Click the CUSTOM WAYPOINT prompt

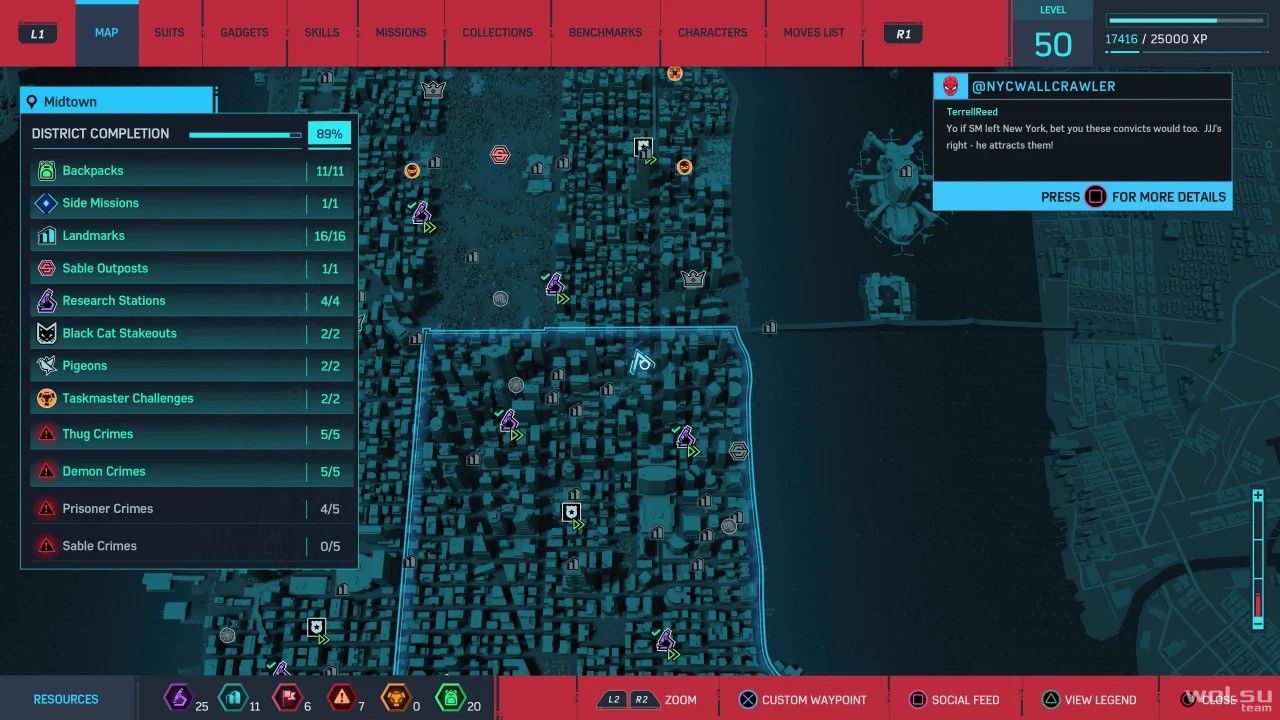[802, 700]
